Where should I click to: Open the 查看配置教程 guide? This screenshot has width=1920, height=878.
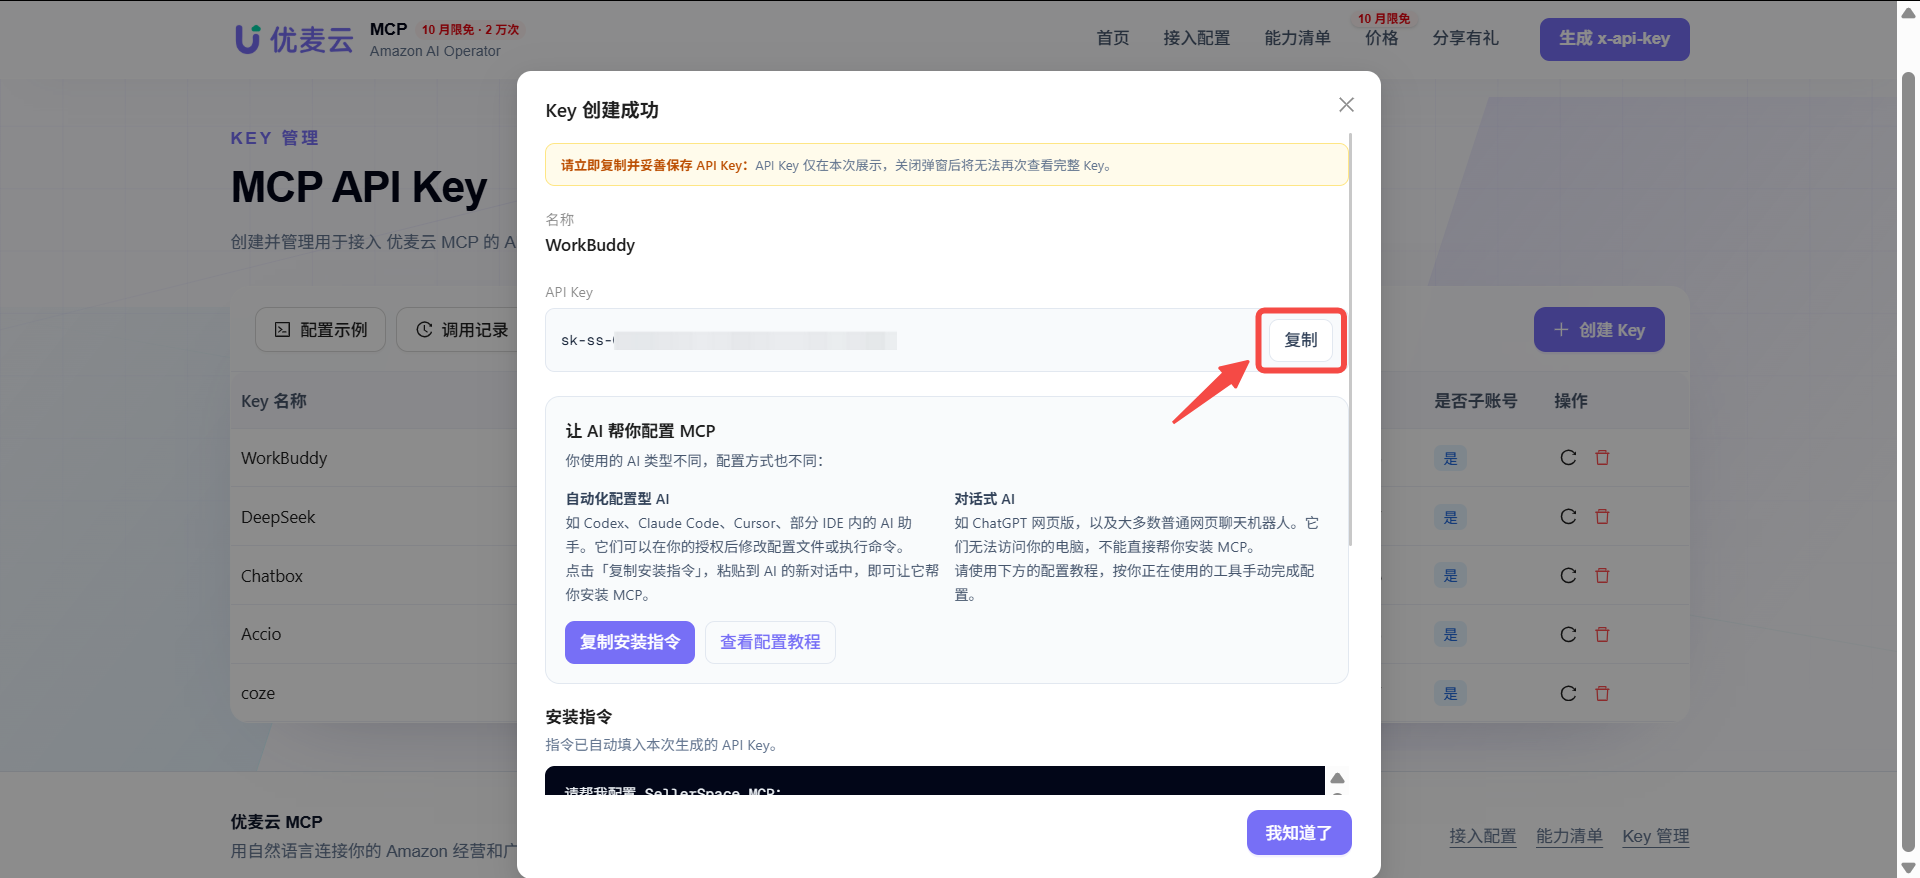click(x=770, y=642)
